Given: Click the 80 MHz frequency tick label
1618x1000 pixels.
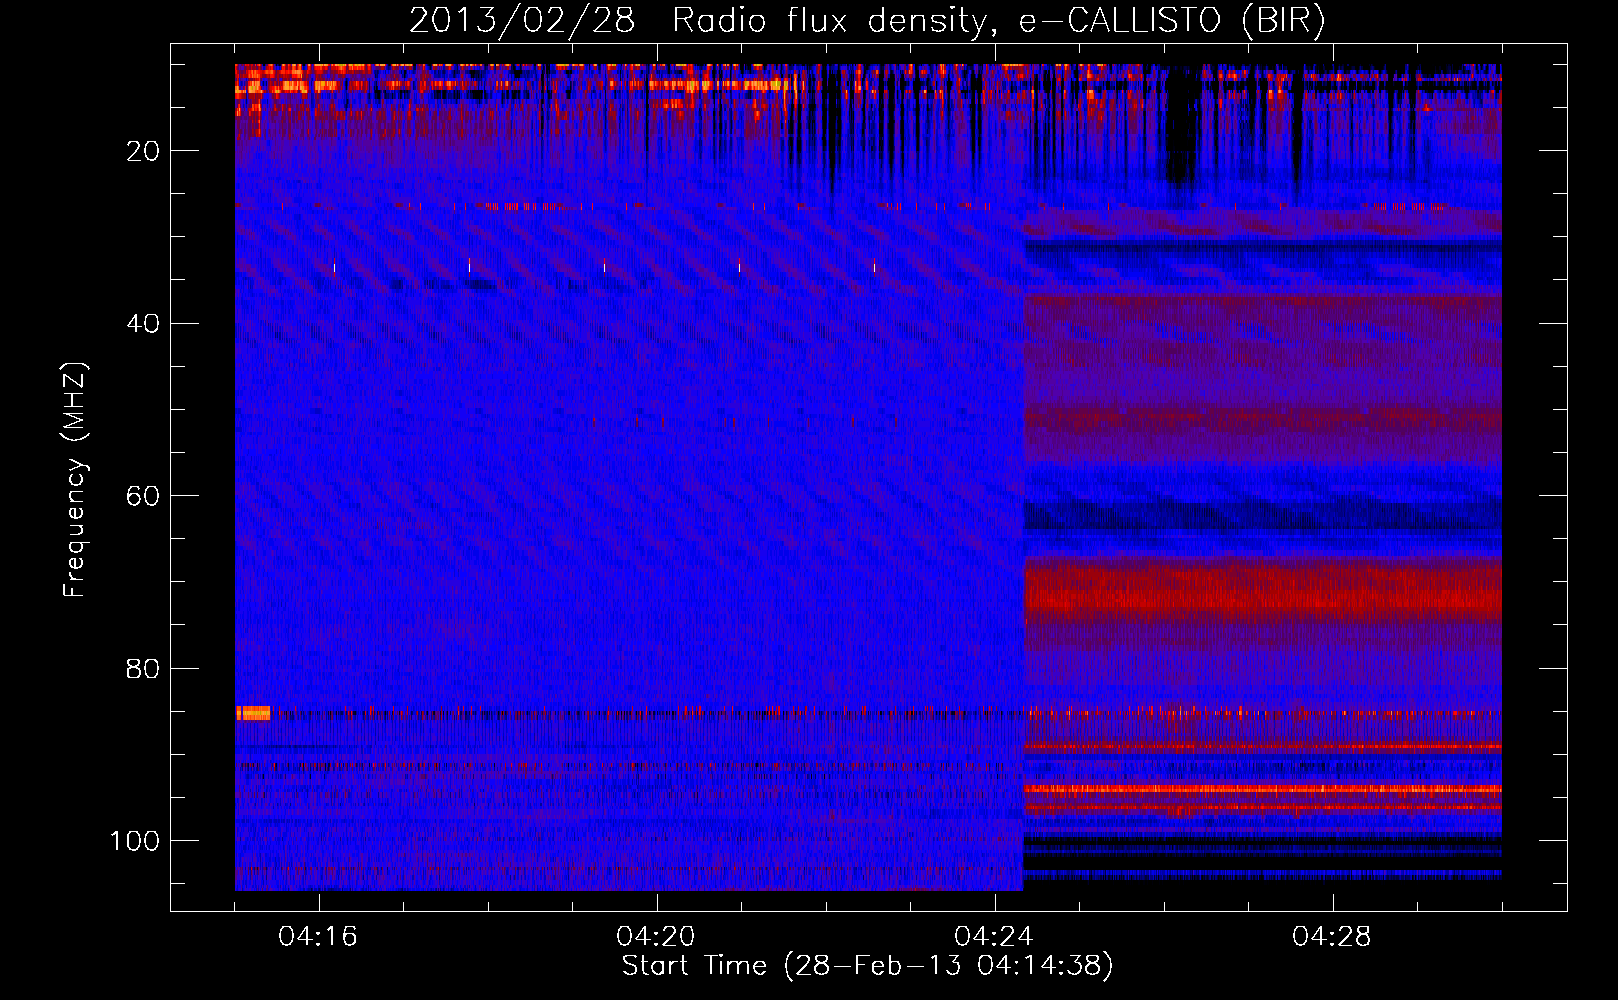Looking at the screenshot, I should [143, 668].
